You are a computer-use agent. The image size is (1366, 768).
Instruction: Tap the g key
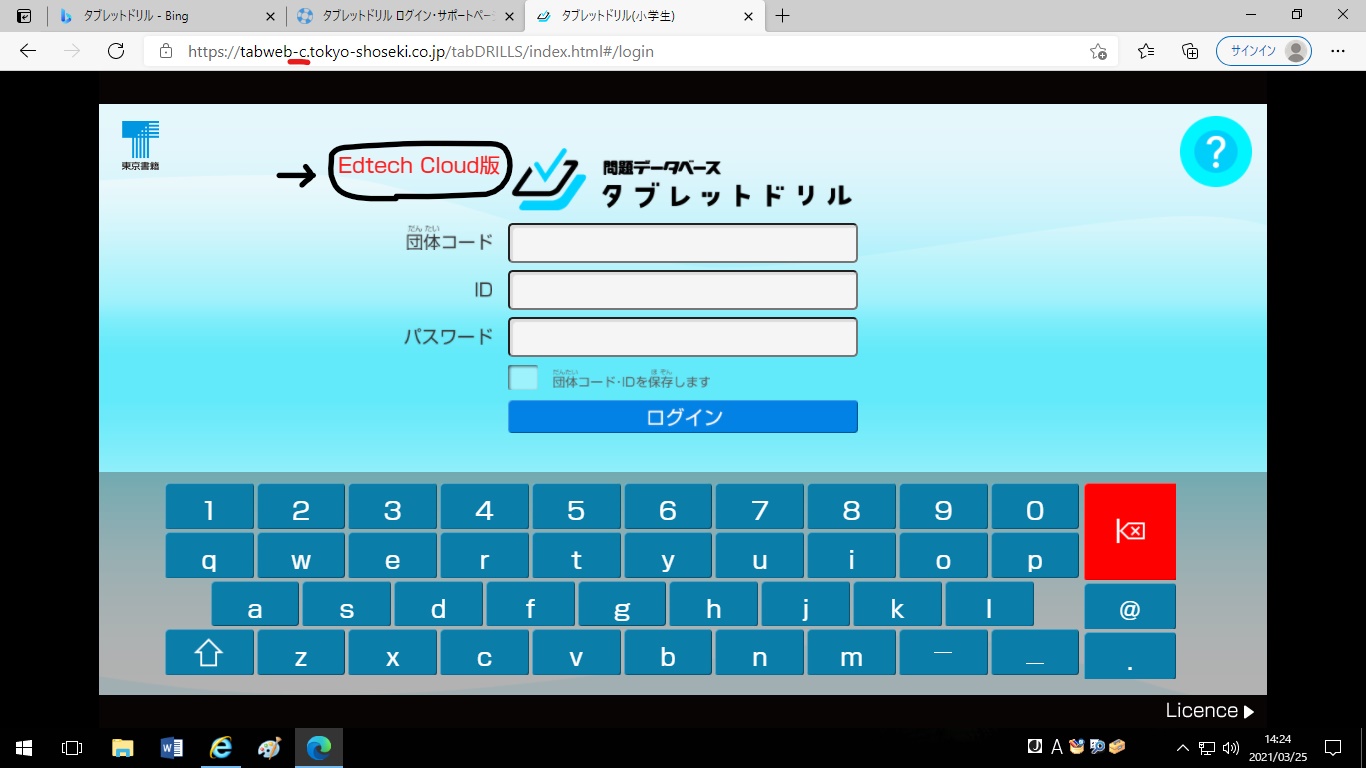(622, 606)
